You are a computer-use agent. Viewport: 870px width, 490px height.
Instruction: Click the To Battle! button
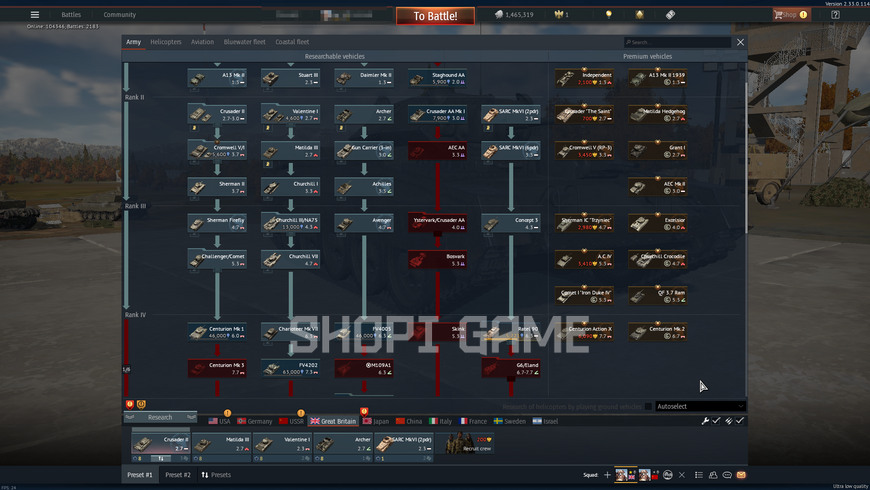click(435, 16)
